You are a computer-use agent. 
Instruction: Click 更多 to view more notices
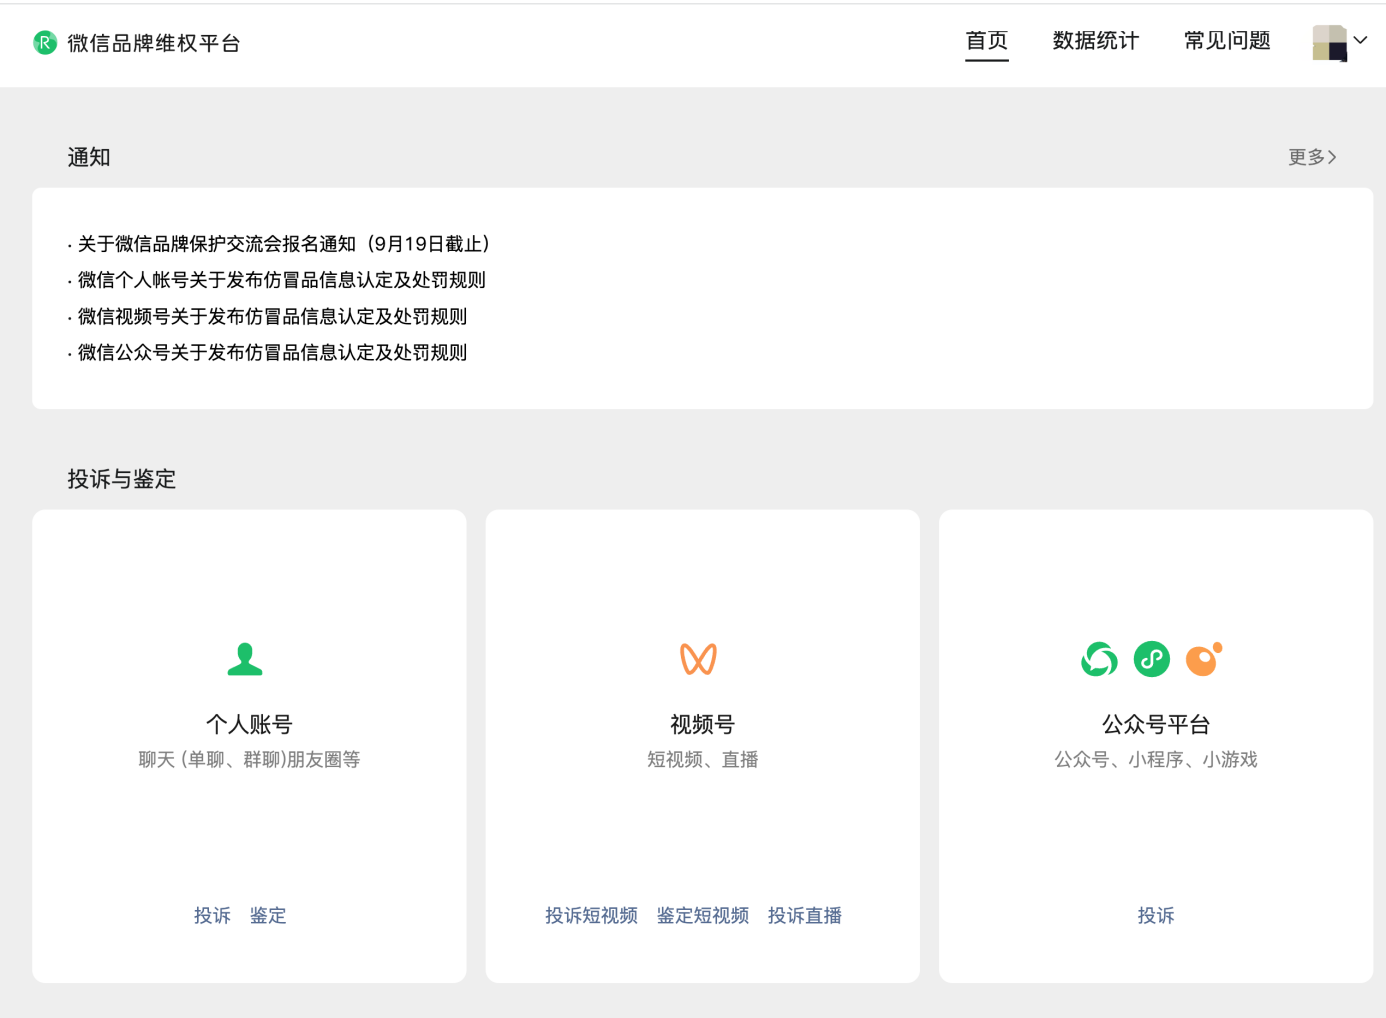coord(1312,157)
